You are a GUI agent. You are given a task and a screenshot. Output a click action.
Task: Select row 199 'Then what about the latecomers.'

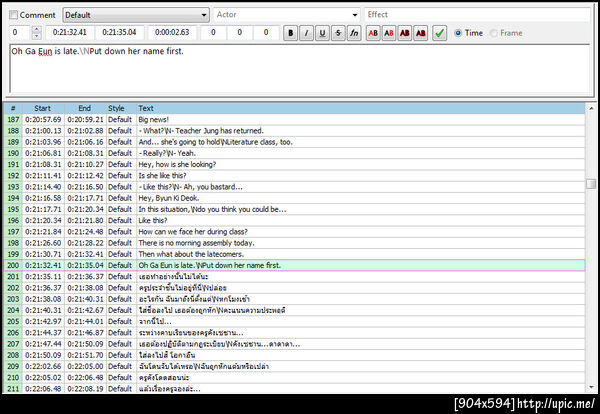[294, 254]
